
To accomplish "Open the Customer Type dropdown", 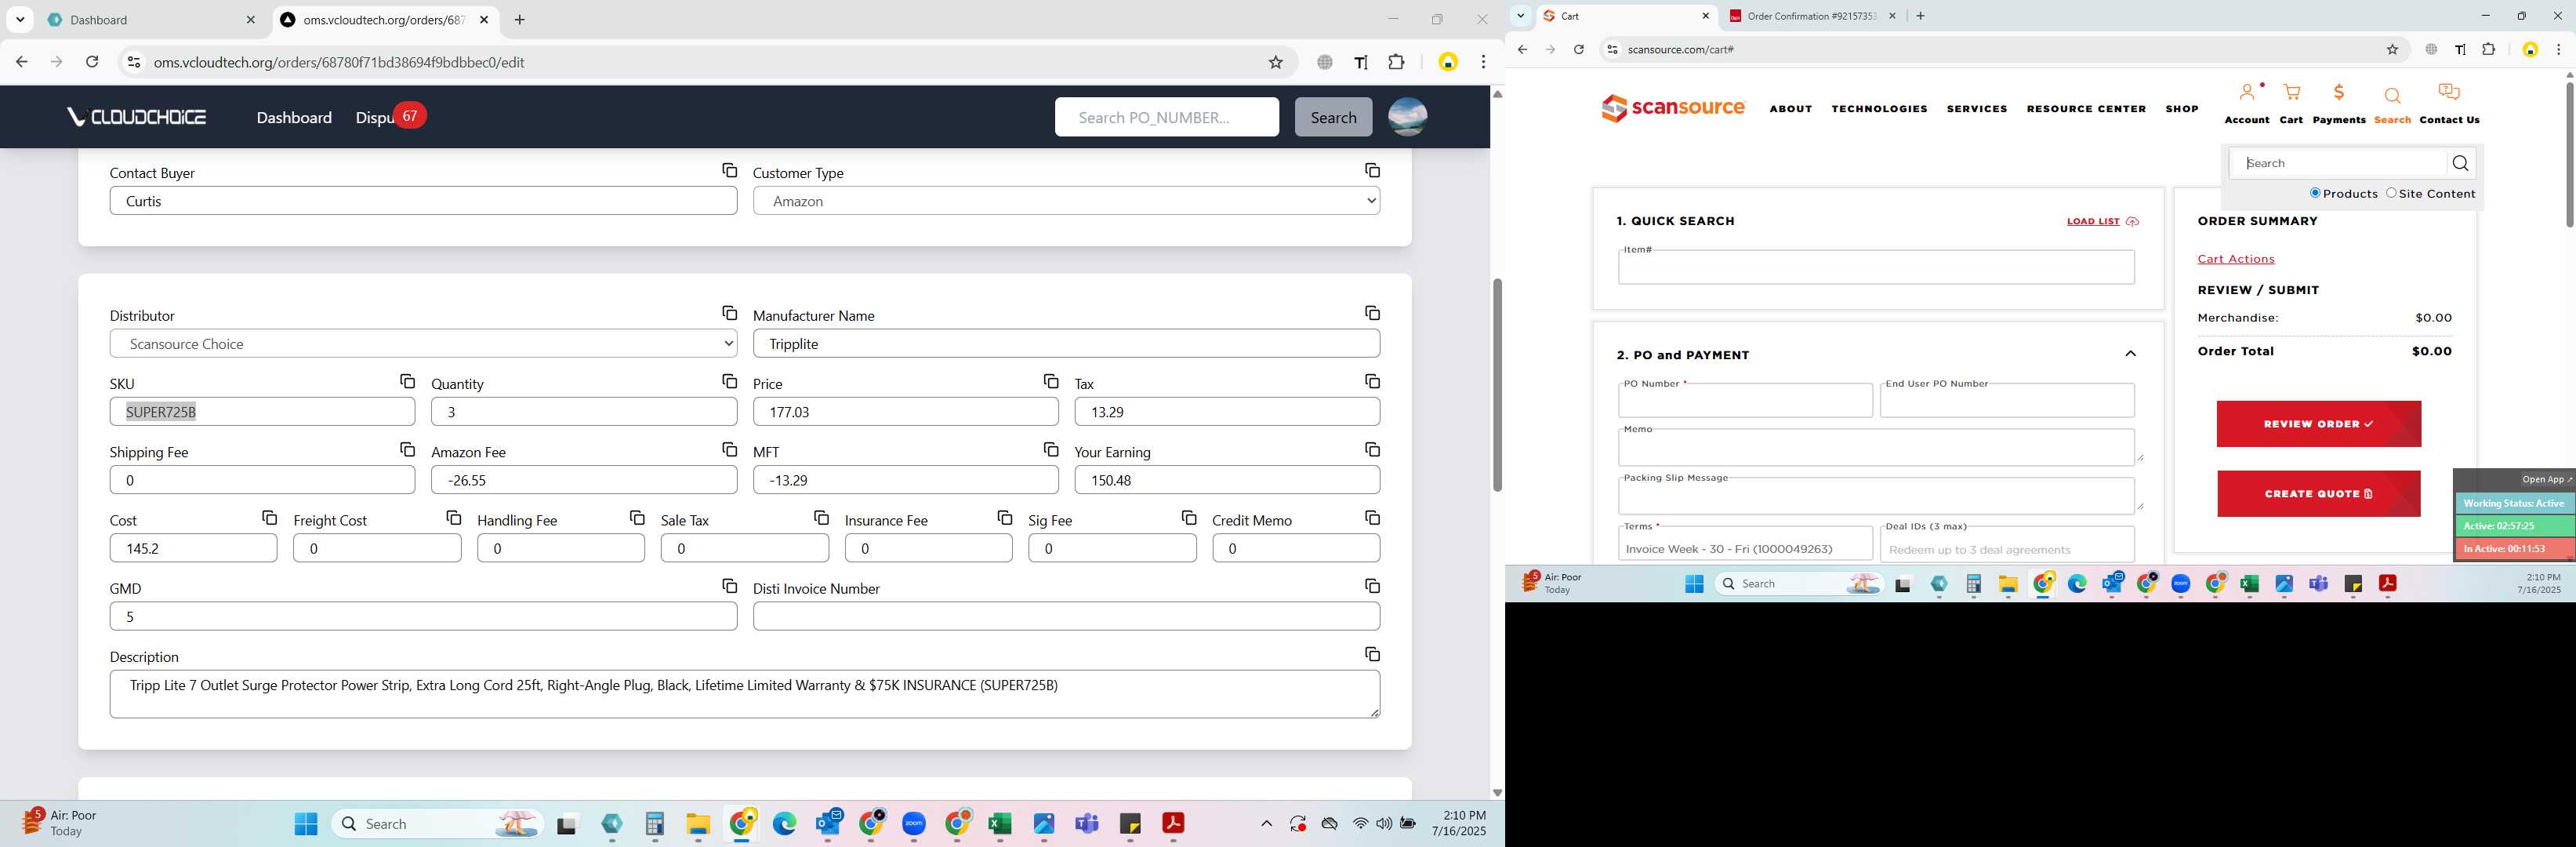I will tap(1066, 201).
